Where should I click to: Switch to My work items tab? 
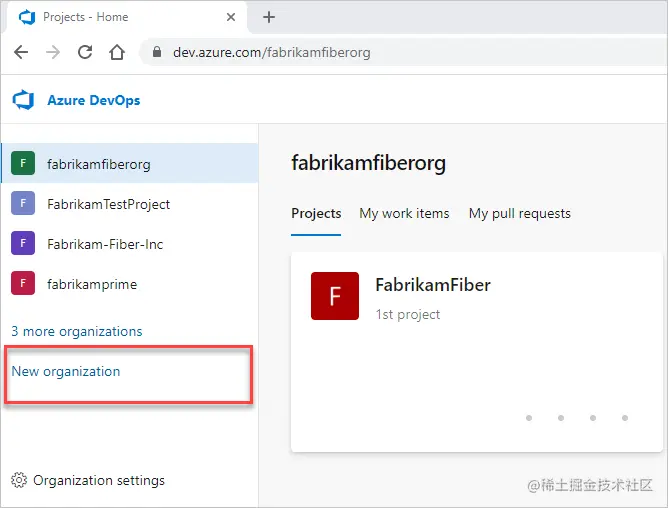(x=404, y=213)
